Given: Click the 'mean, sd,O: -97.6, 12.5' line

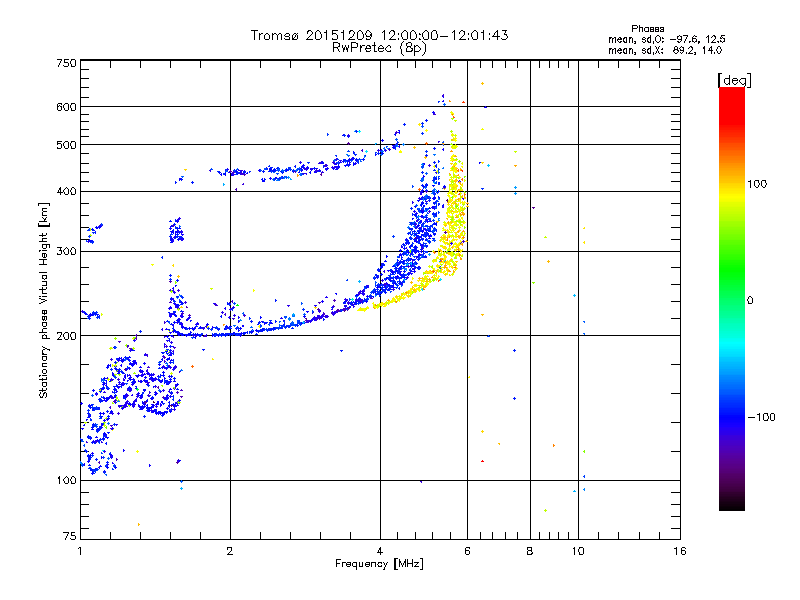Looking at the screenshot, I should [x=666, y=39].
